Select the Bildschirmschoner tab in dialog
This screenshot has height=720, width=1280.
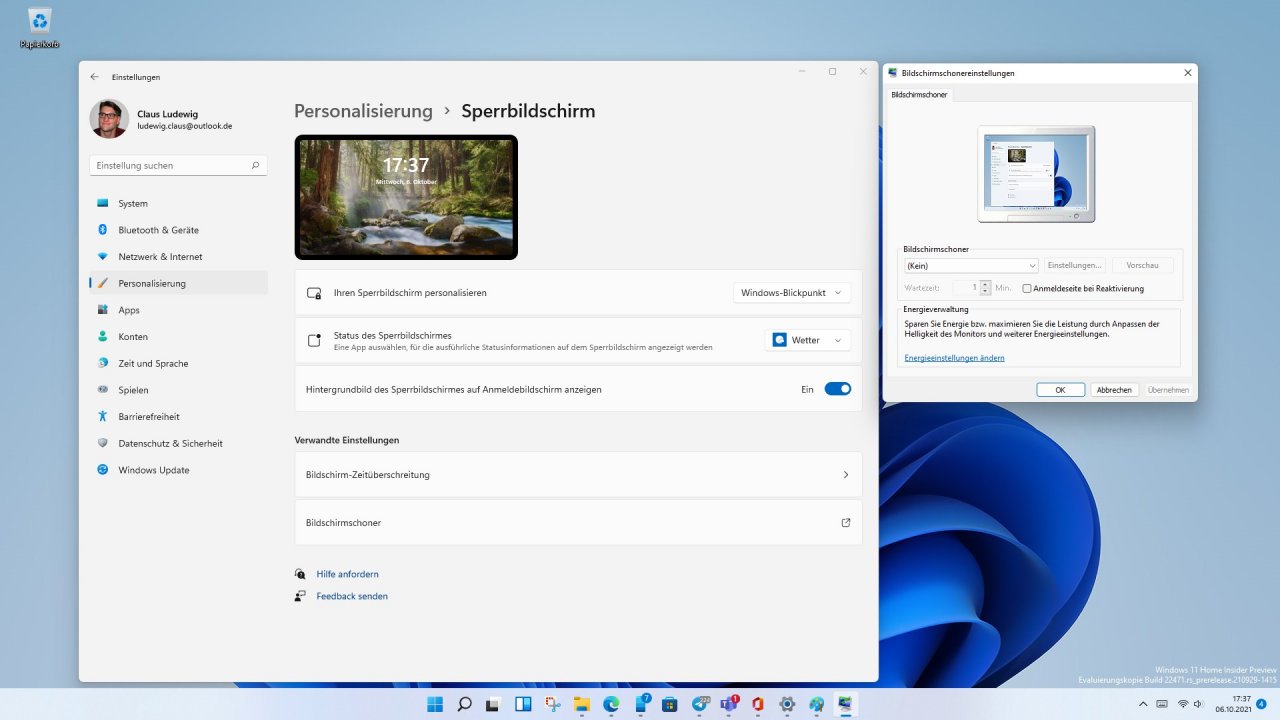[x=919, y=95]
